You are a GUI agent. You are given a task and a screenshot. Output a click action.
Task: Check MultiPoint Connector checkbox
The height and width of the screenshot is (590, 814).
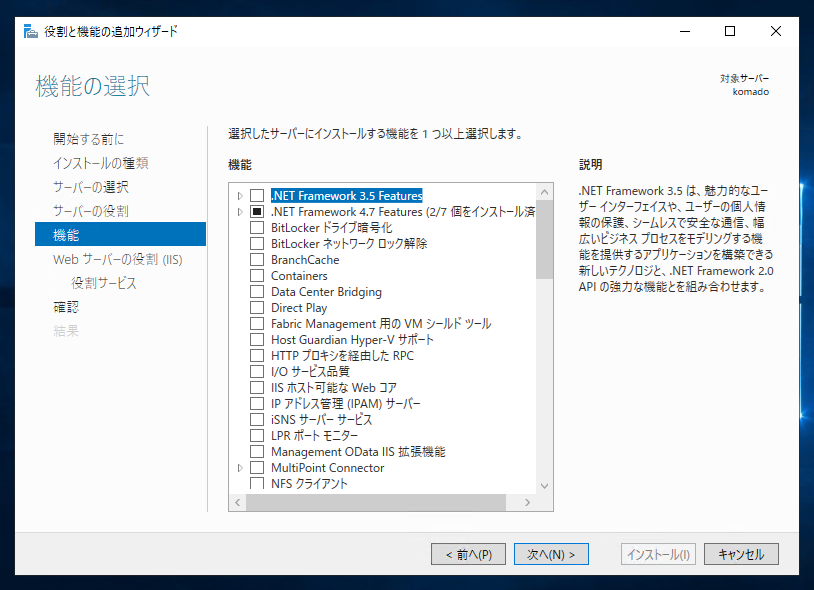point(257,468)
